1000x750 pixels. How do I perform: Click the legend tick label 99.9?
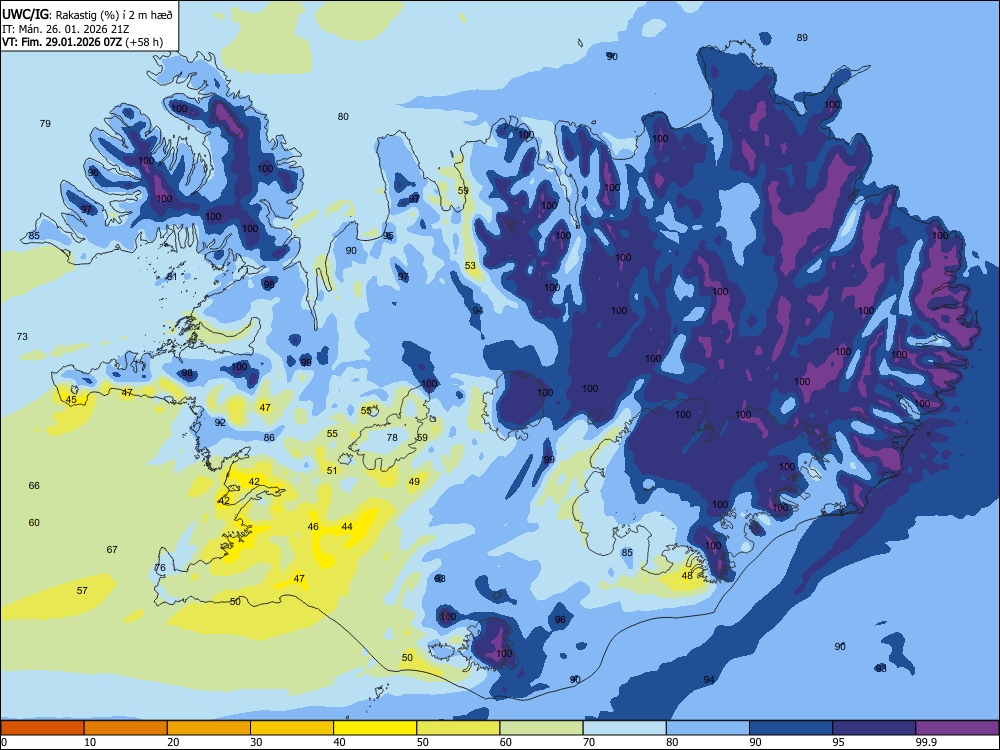[x=925, y=742]
